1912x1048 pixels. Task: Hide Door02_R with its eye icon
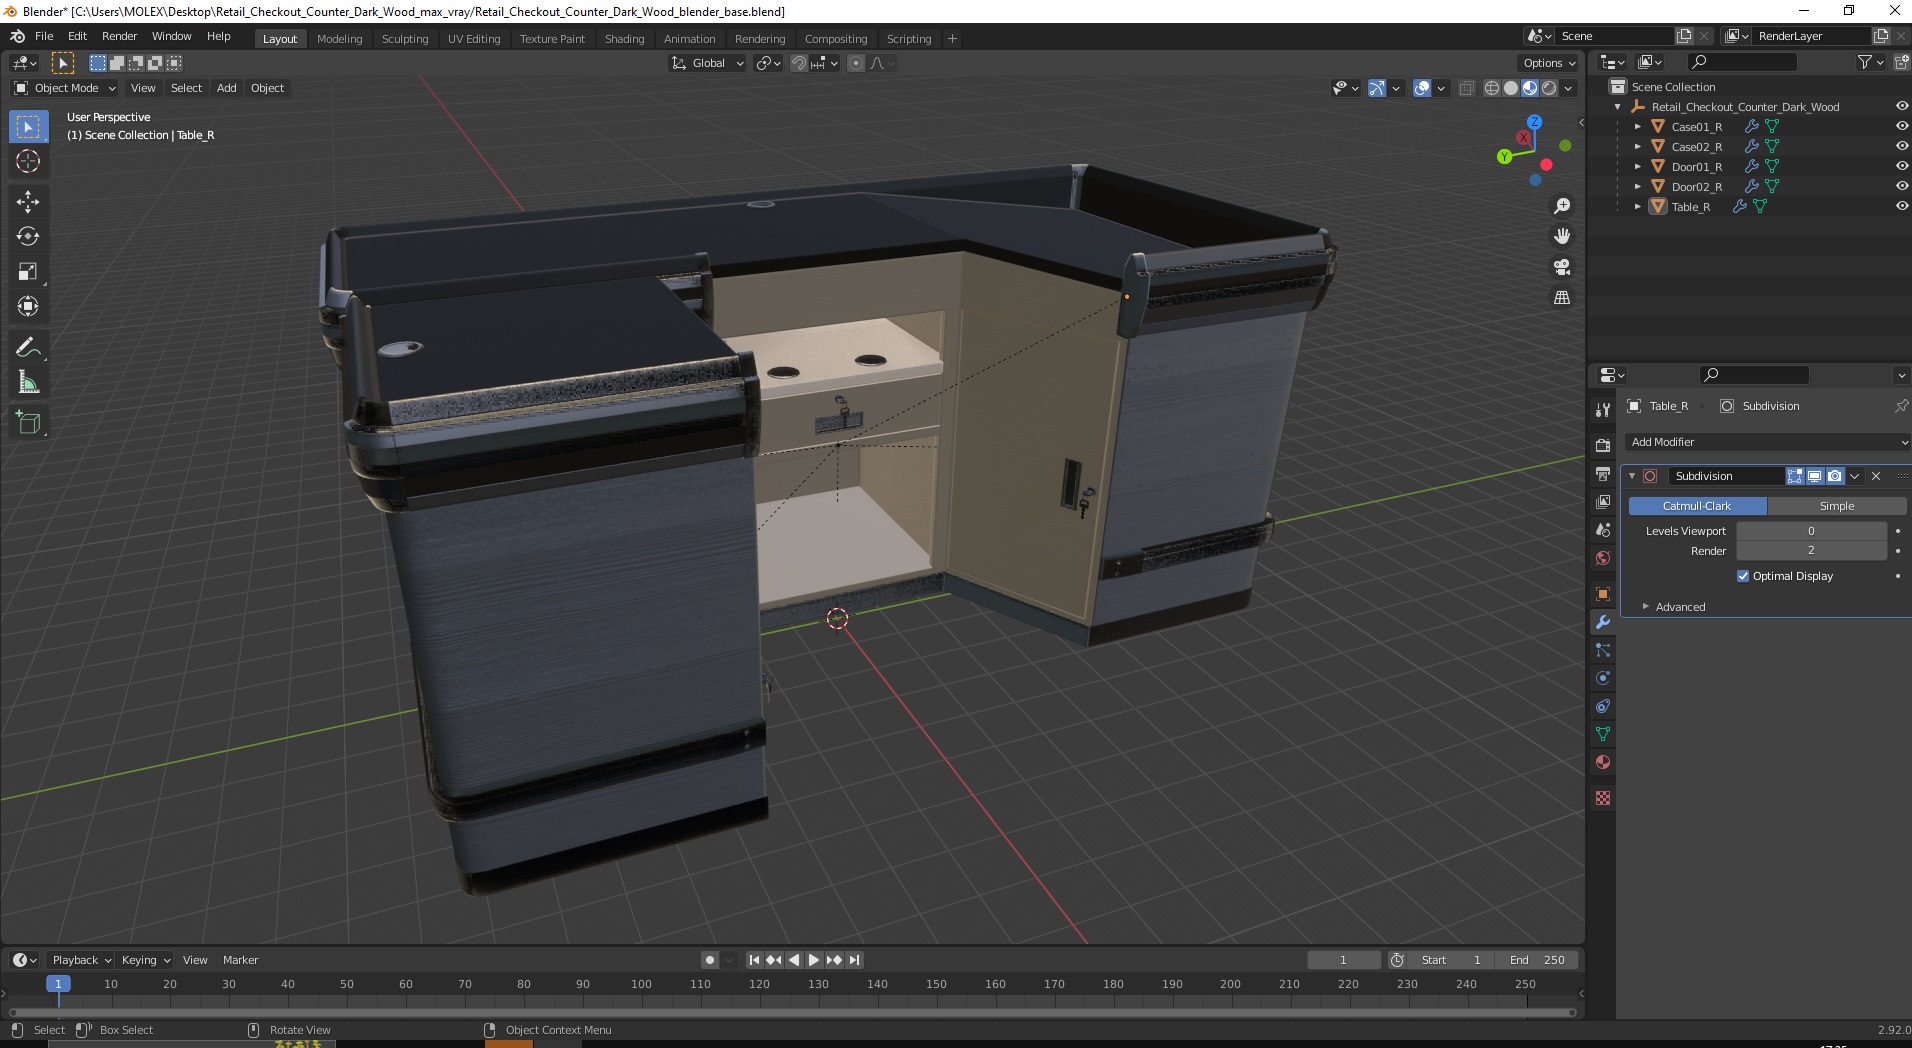point(1901,186)
